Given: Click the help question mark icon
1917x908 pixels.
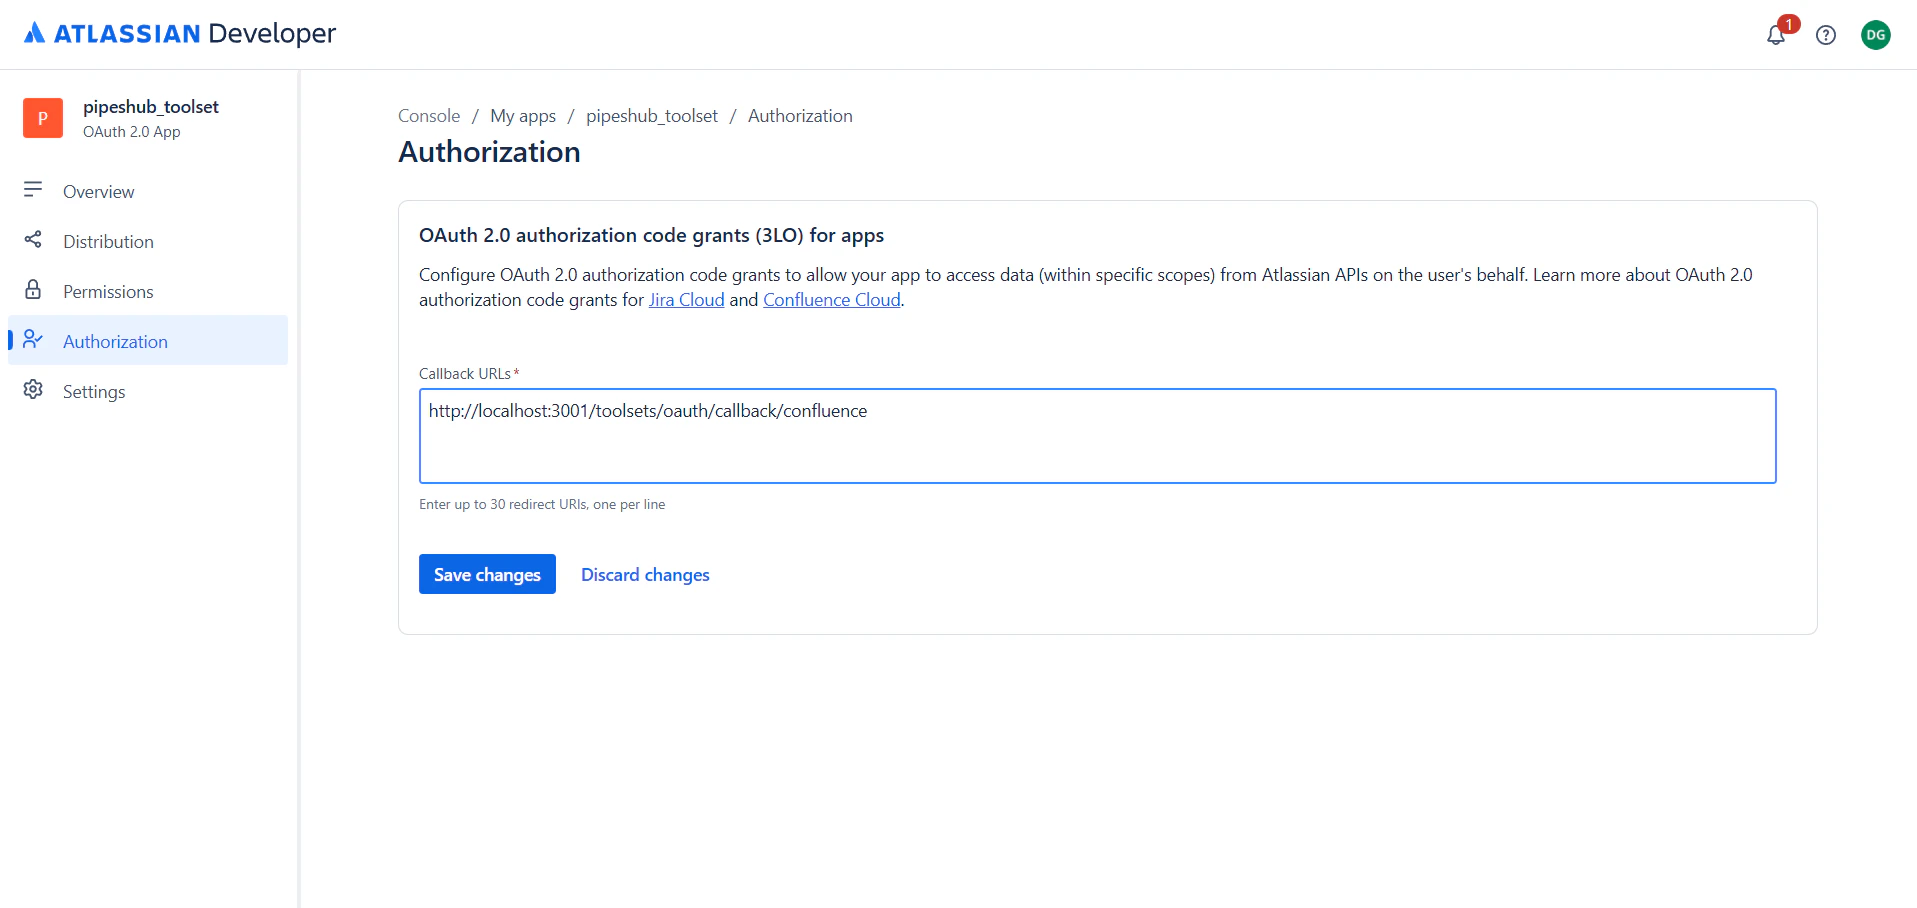Looking at the screenshot, I should [1826, 35].
